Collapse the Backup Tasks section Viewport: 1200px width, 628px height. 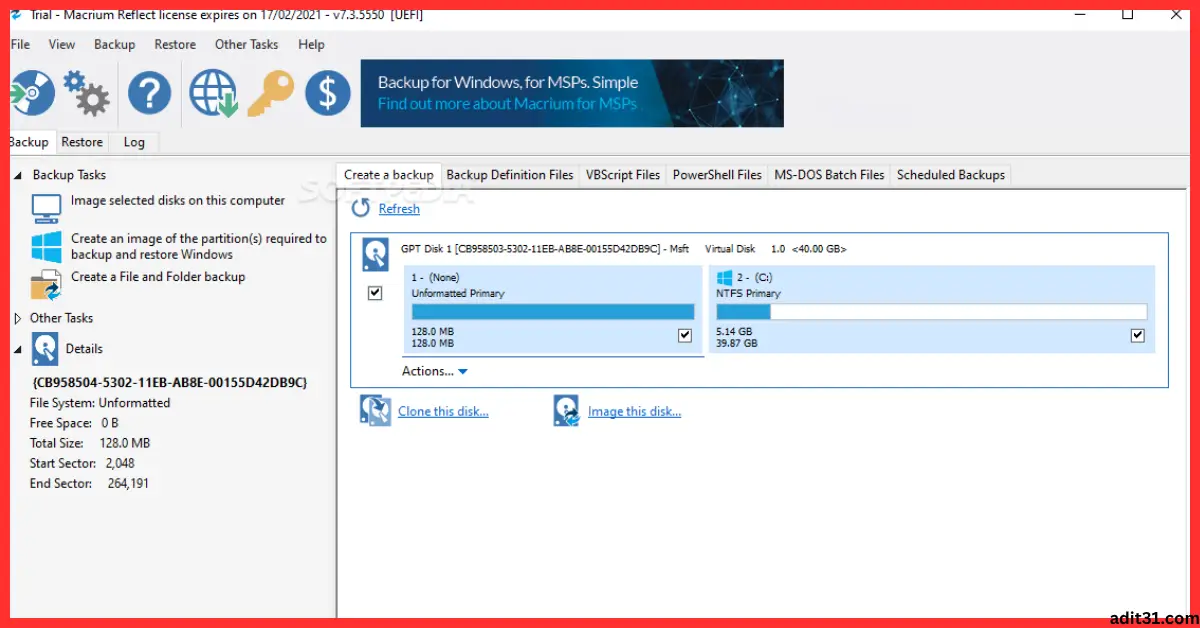click(17, 175)
